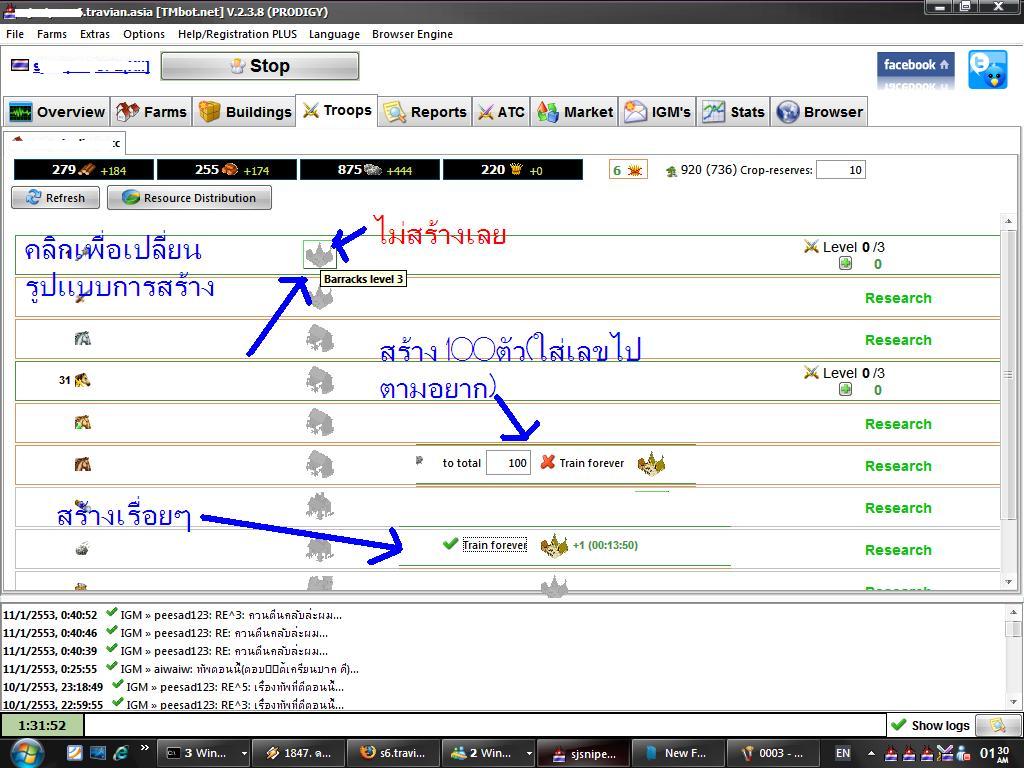
Task: Switch to the Stats tab
Action: [733, 112]
